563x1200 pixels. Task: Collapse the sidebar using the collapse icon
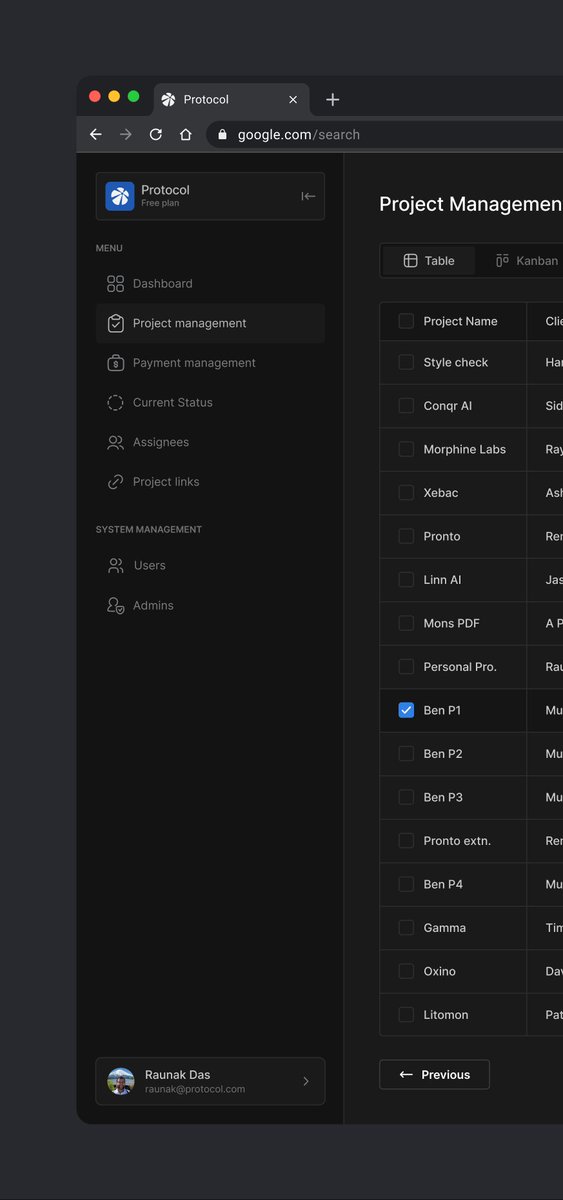pyautogui.click(x=308, y=196)
